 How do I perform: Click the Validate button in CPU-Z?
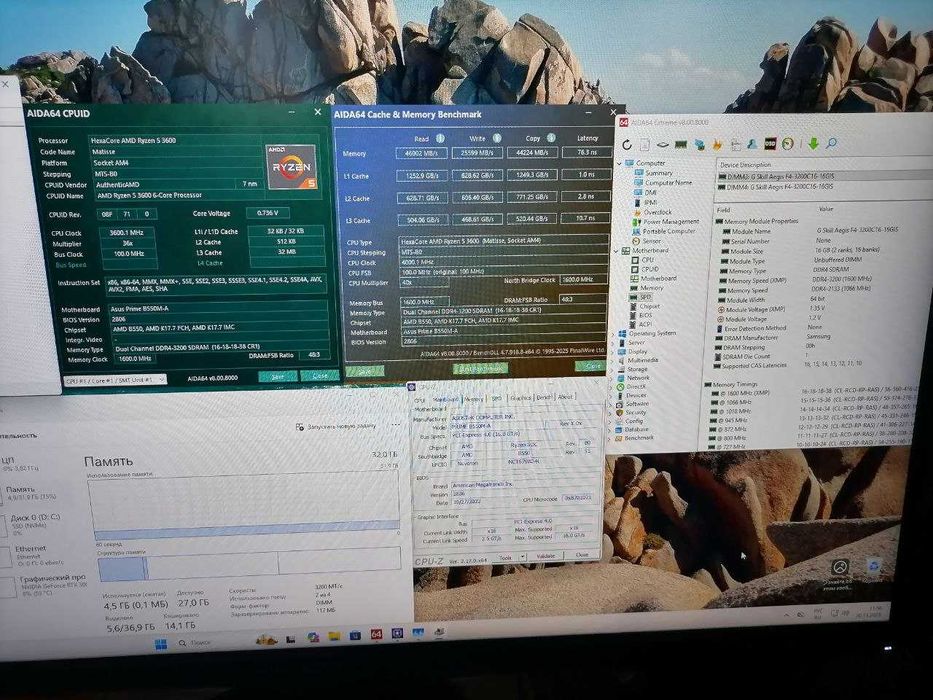546,556
